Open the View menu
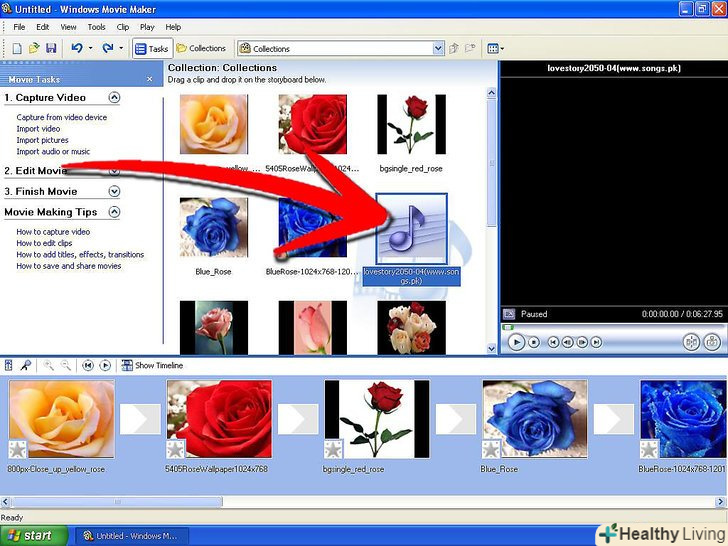The height and width of the screenshot is (546, 728). coord(68,27)
